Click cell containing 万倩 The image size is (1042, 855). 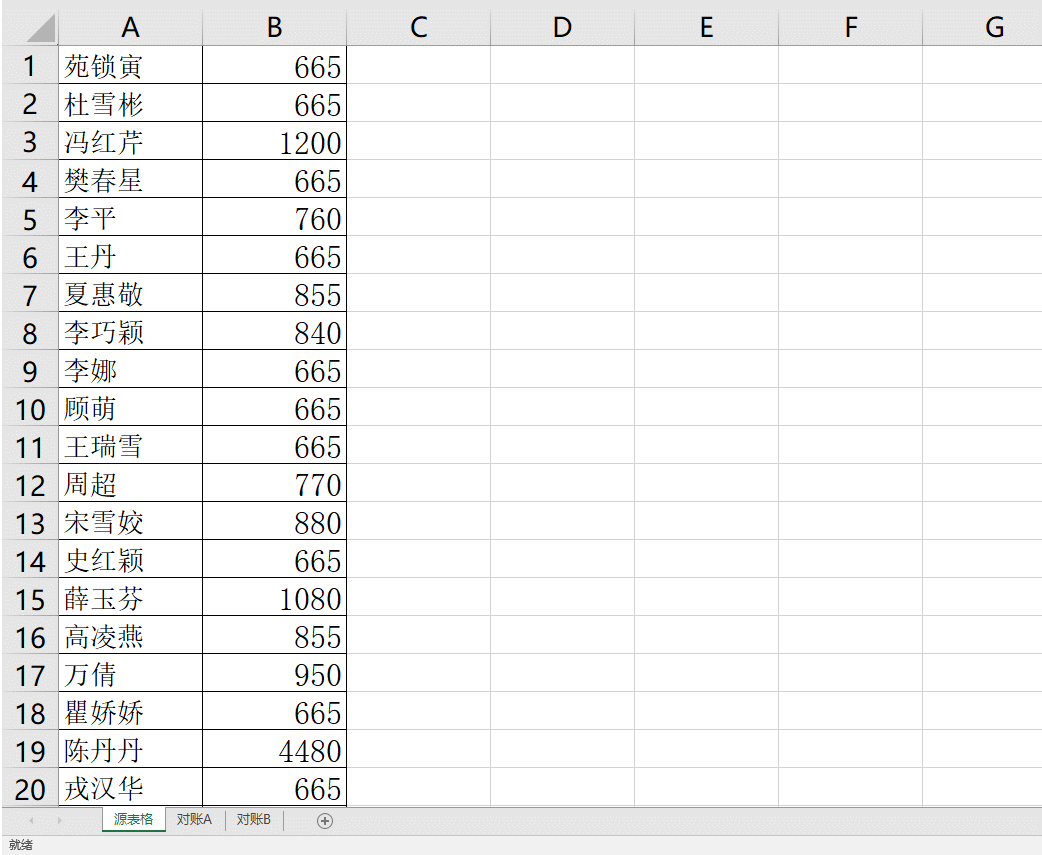point(130,673)
